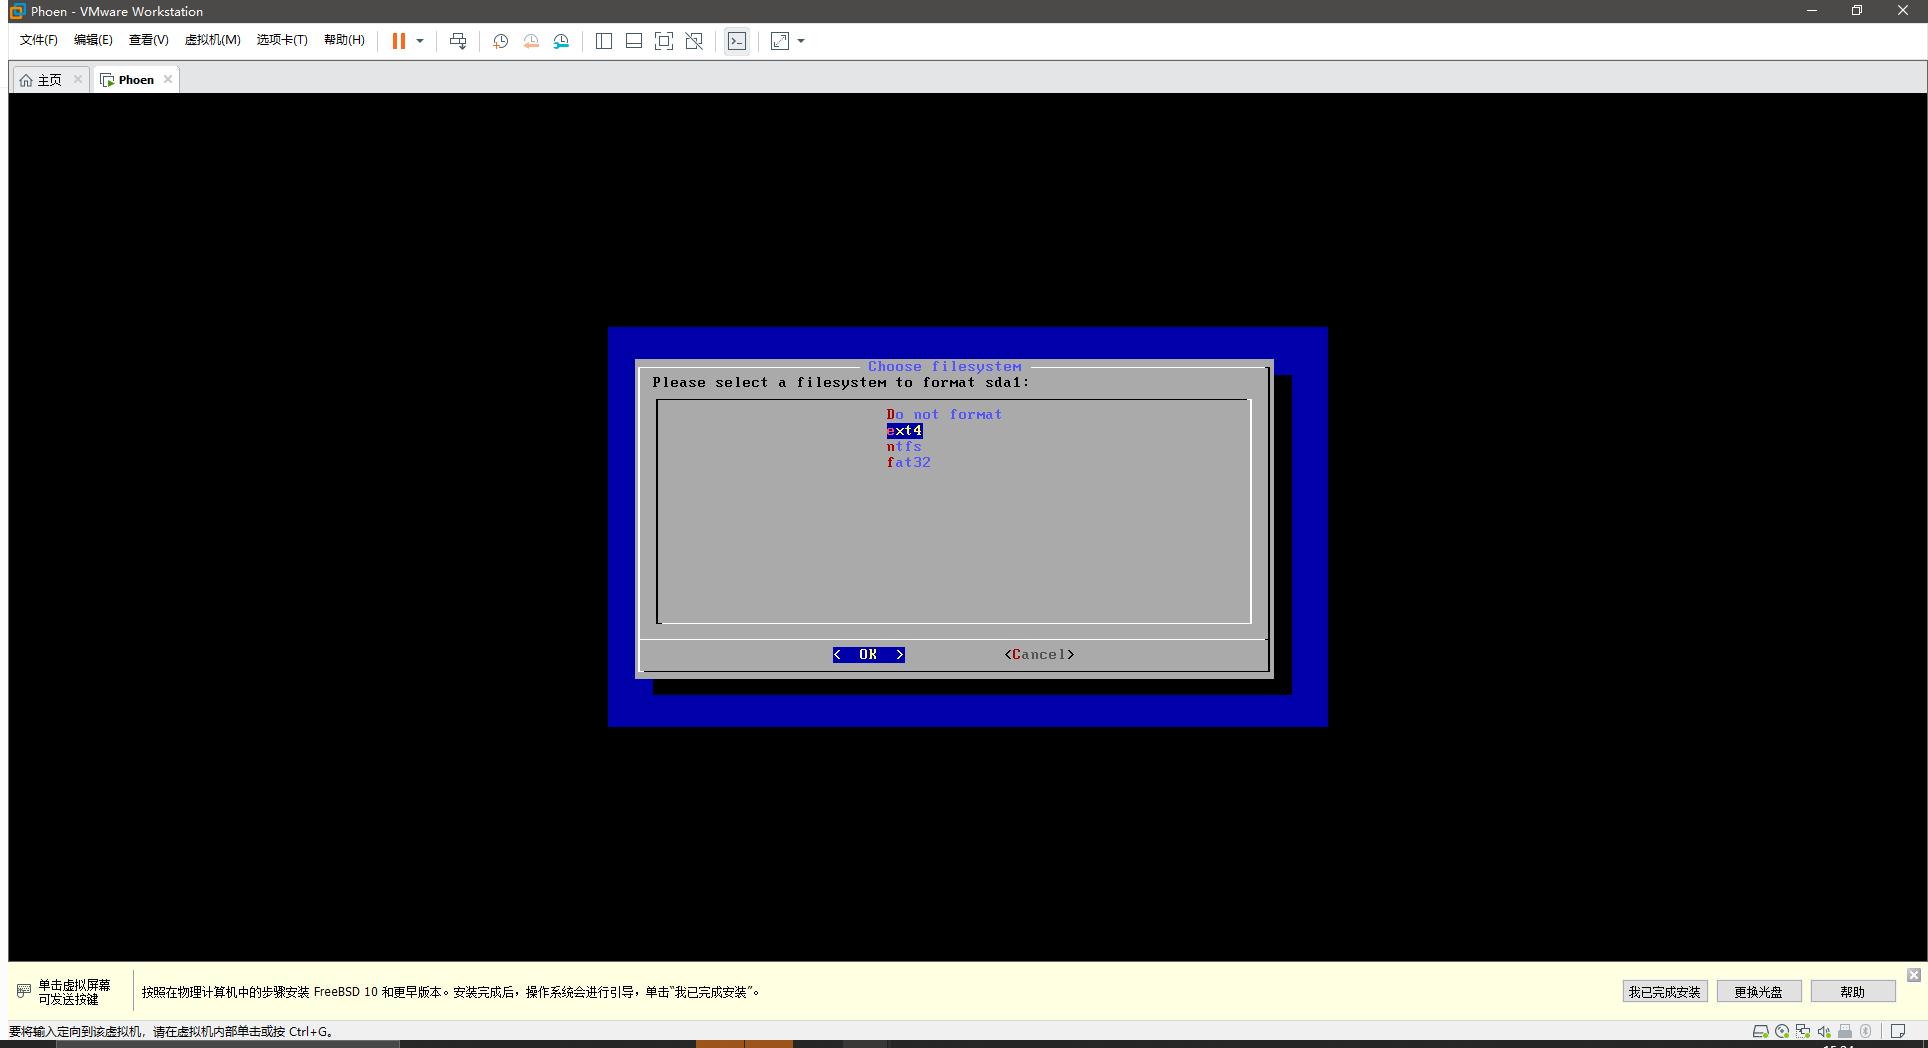Screen dimensions: 1928x1048
Task: Click the sound device status icon
Action: pos(1825,1031)
